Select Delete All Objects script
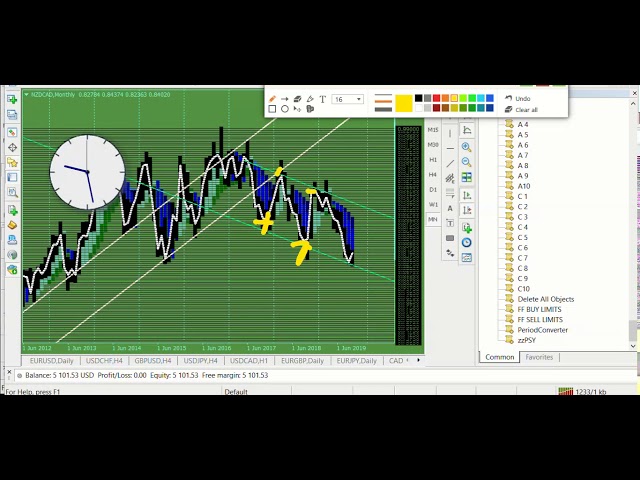The width and height of the screenshot is (640, 480). (x=545, y=299)
